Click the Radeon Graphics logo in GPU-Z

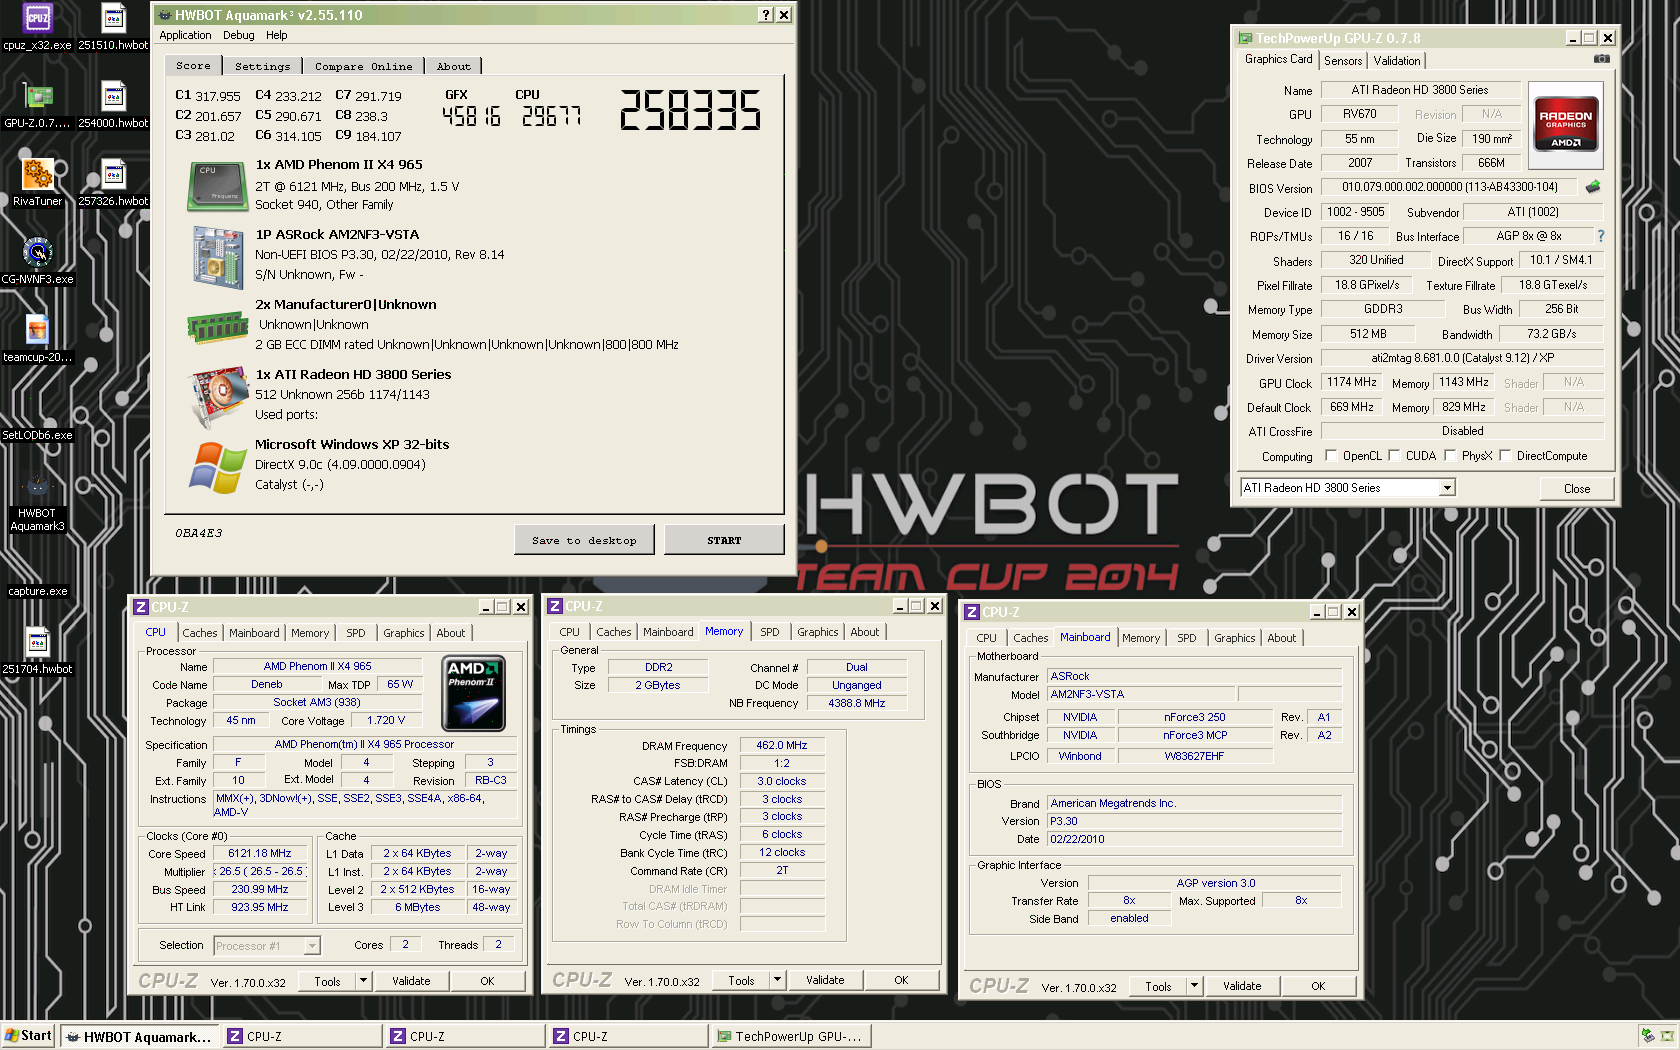(1566, 125)
